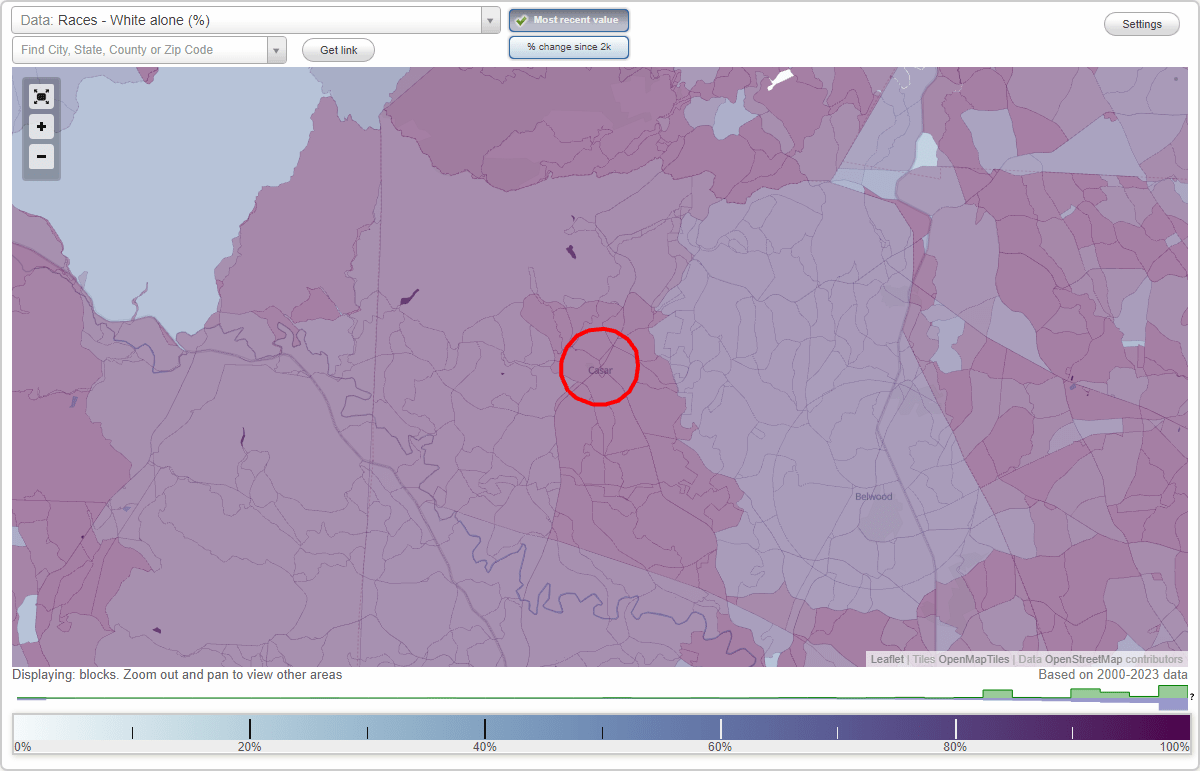Keep Most recent value mode active

click(x=568, y=20)
